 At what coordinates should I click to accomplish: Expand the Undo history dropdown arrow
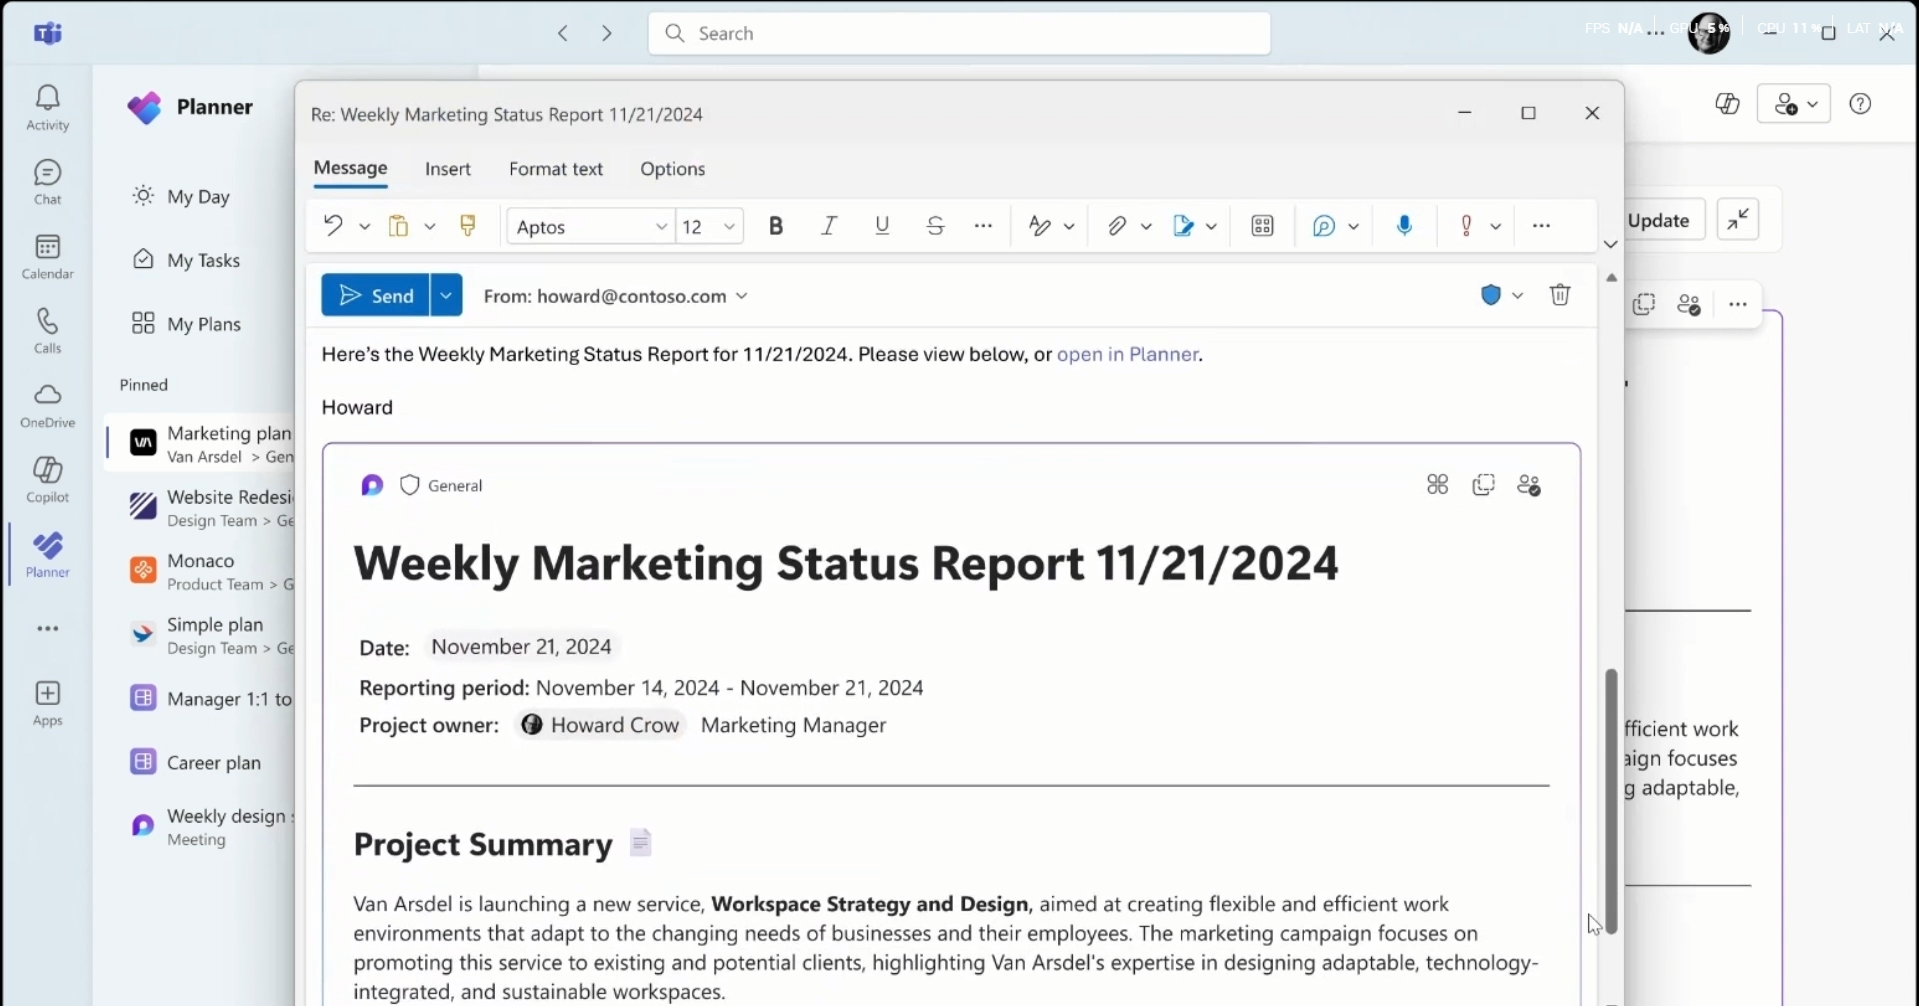365,227
